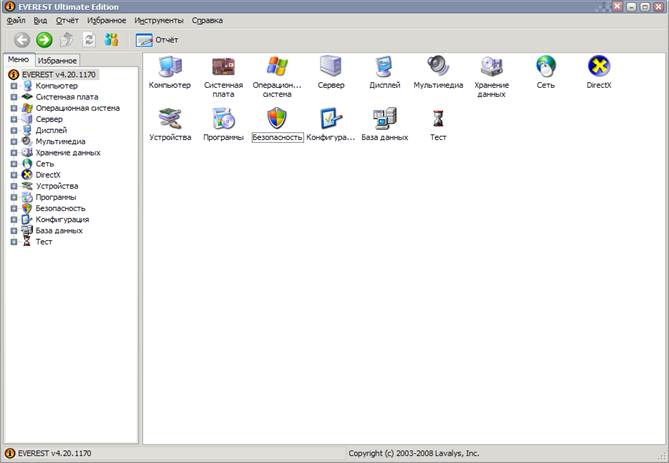Expand the Хранение данных tree node
669x463 pixels.
[x=14, y=152]
